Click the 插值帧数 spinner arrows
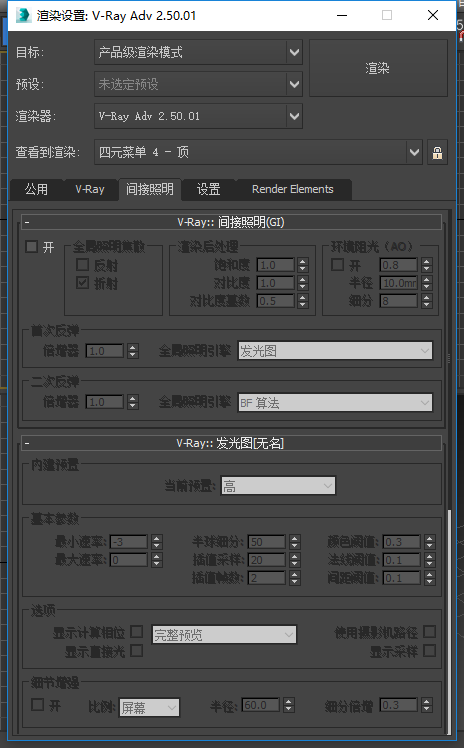 295,578
